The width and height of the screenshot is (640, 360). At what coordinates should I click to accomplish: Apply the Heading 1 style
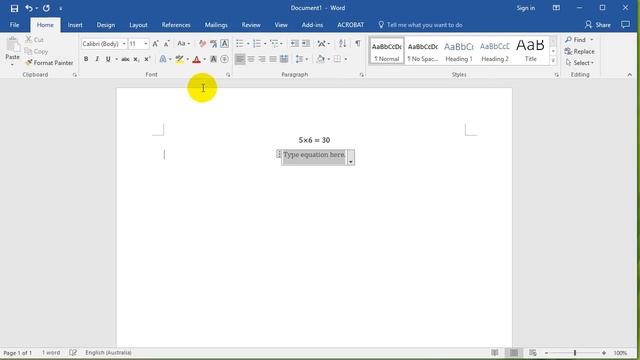tap(459, 51)
